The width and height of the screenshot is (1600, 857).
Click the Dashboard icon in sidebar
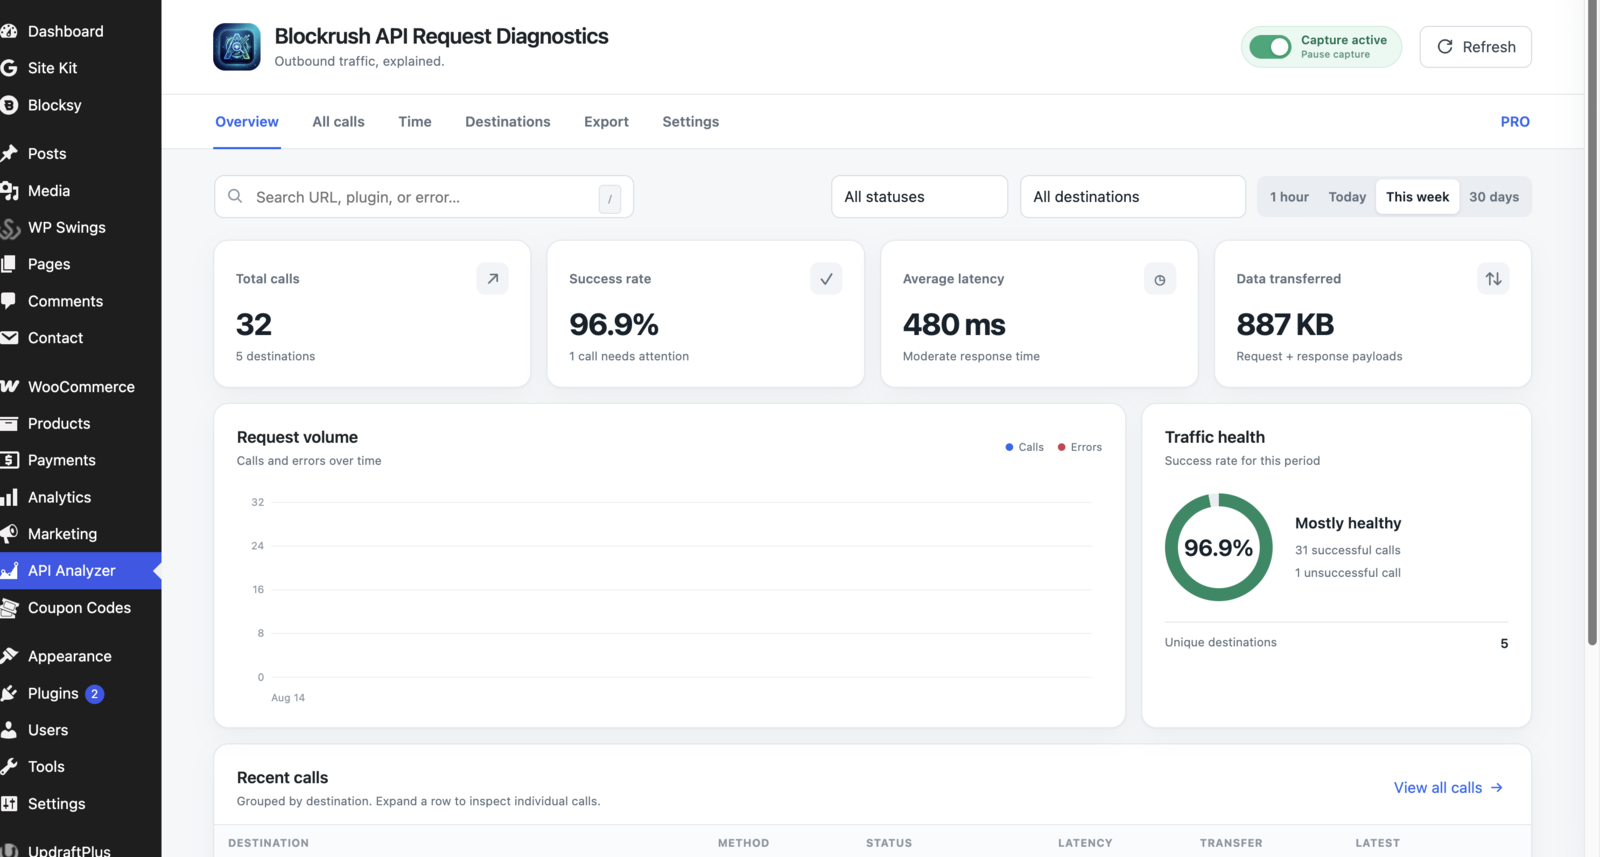[9, 31]
